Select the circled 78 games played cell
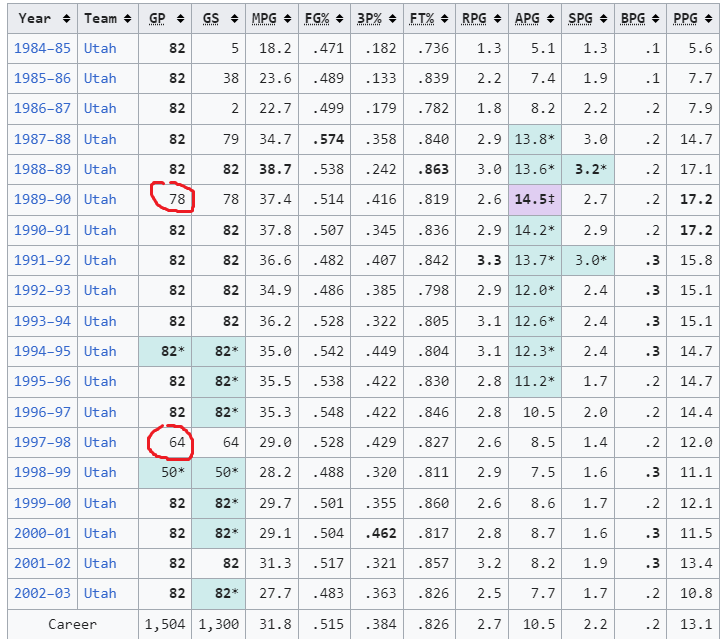This screenshot has height=639, width=727. [x=165, y=199]
